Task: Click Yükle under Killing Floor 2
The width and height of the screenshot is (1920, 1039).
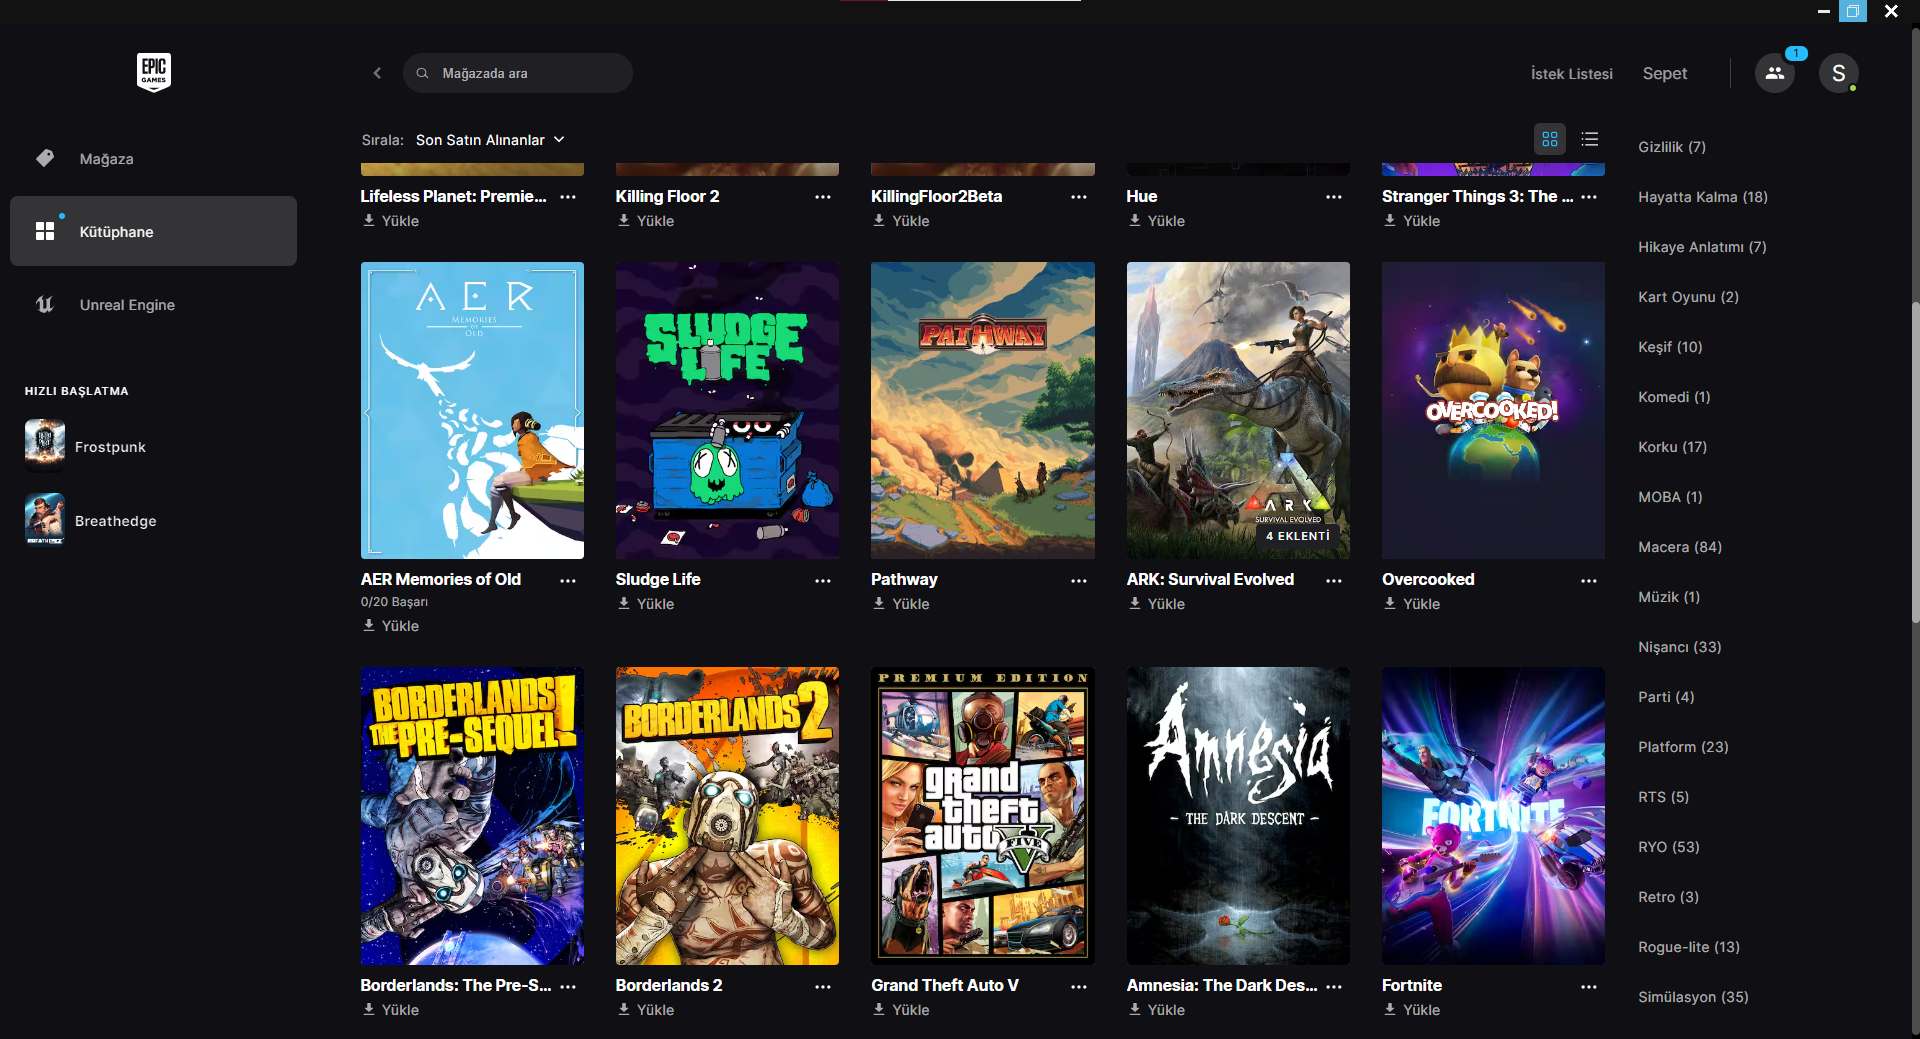Action: (x=646, y=221)
